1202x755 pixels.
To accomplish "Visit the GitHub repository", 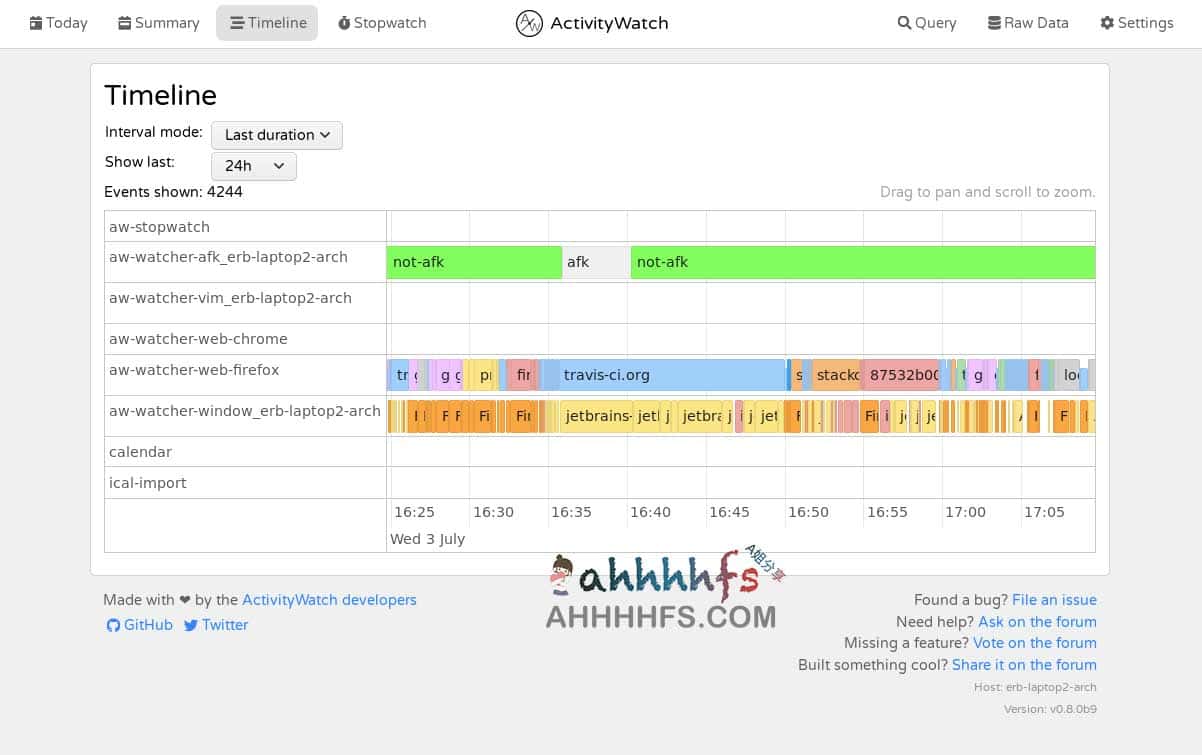I will pyautogui.click(x=139, y=624).
